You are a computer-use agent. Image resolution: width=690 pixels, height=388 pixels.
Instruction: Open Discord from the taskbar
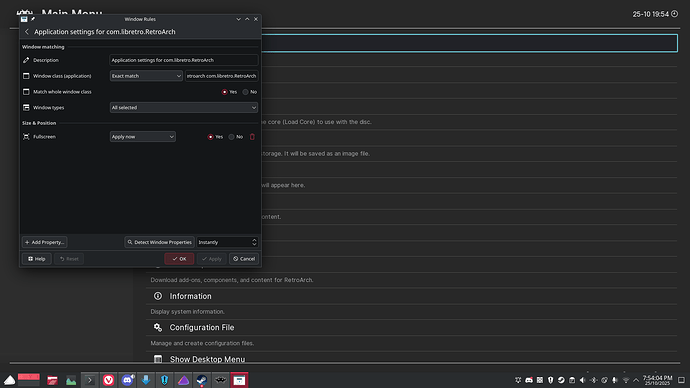tap(128, 380)
